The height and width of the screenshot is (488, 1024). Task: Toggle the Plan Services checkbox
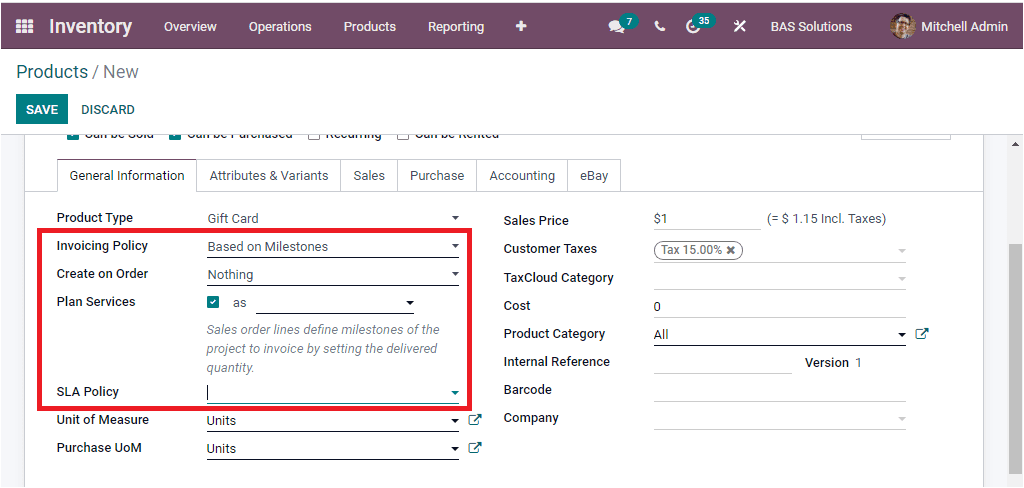click(x=213, y=302)
